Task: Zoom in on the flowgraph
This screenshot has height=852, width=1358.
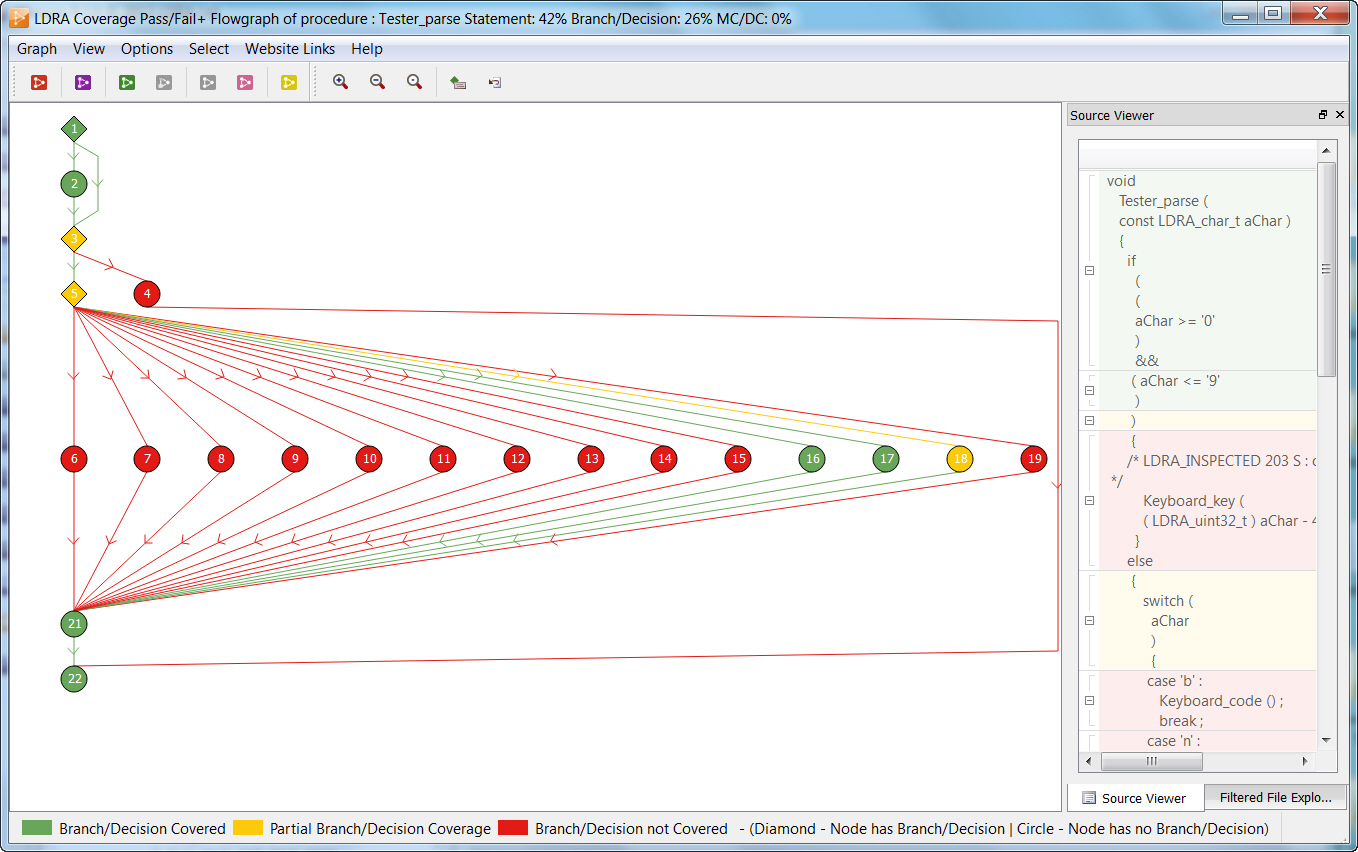Action: [x=341, y=83]
